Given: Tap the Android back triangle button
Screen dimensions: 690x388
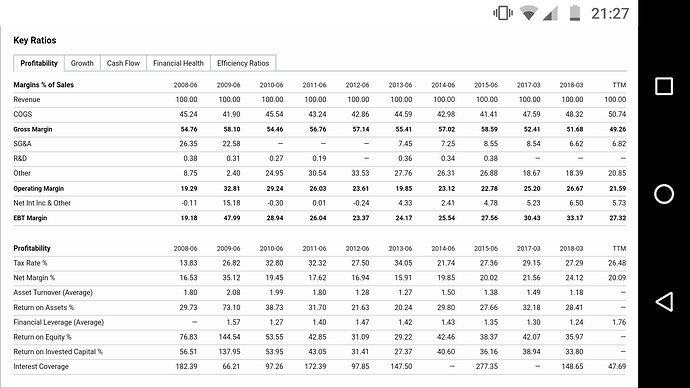Looking at the screenshot, I should [664, 302].
